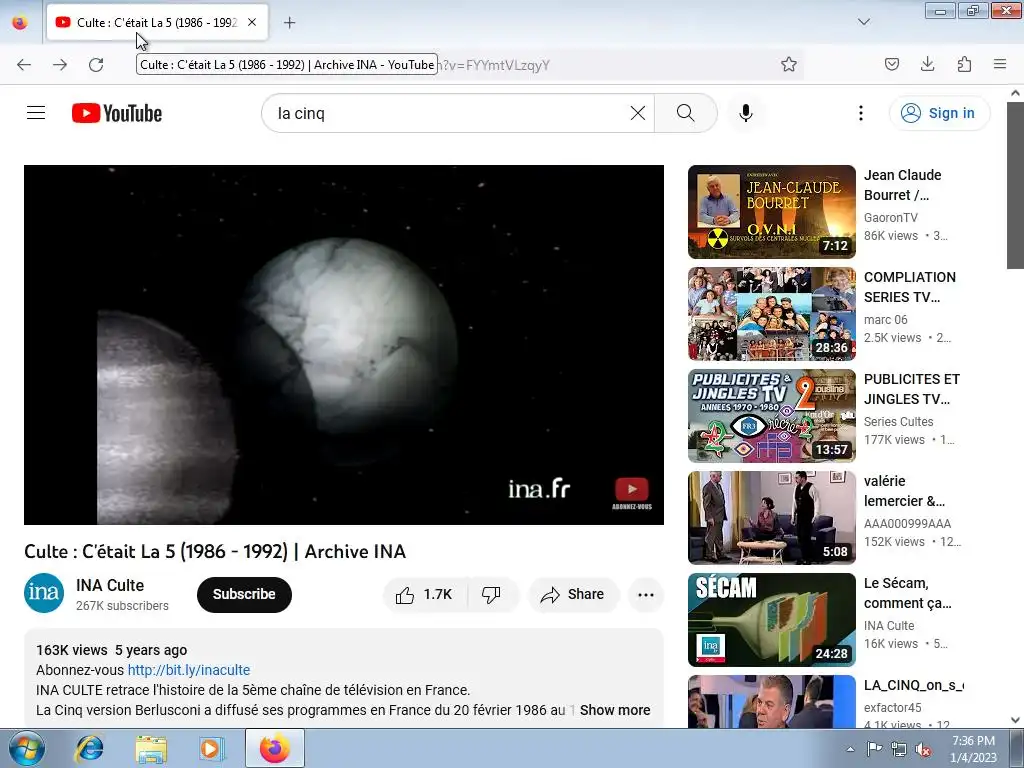Reload the page
Image resolution: width=1024 pixels, height=768 pixels.
pos(96,64)
